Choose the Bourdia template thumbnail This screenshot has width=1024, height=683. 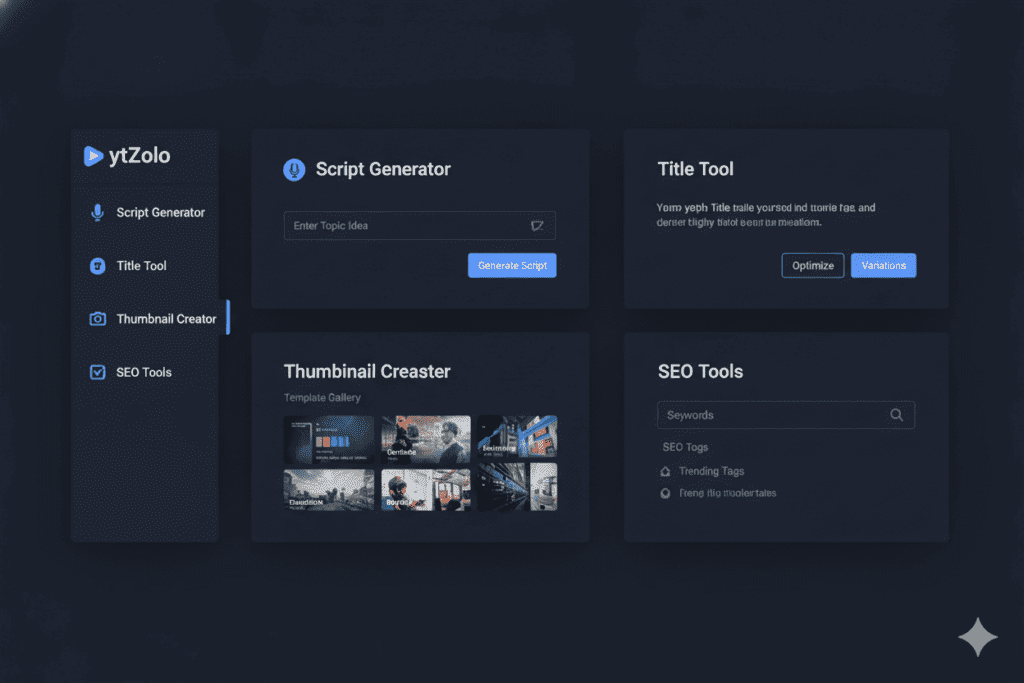pos(425,490)
